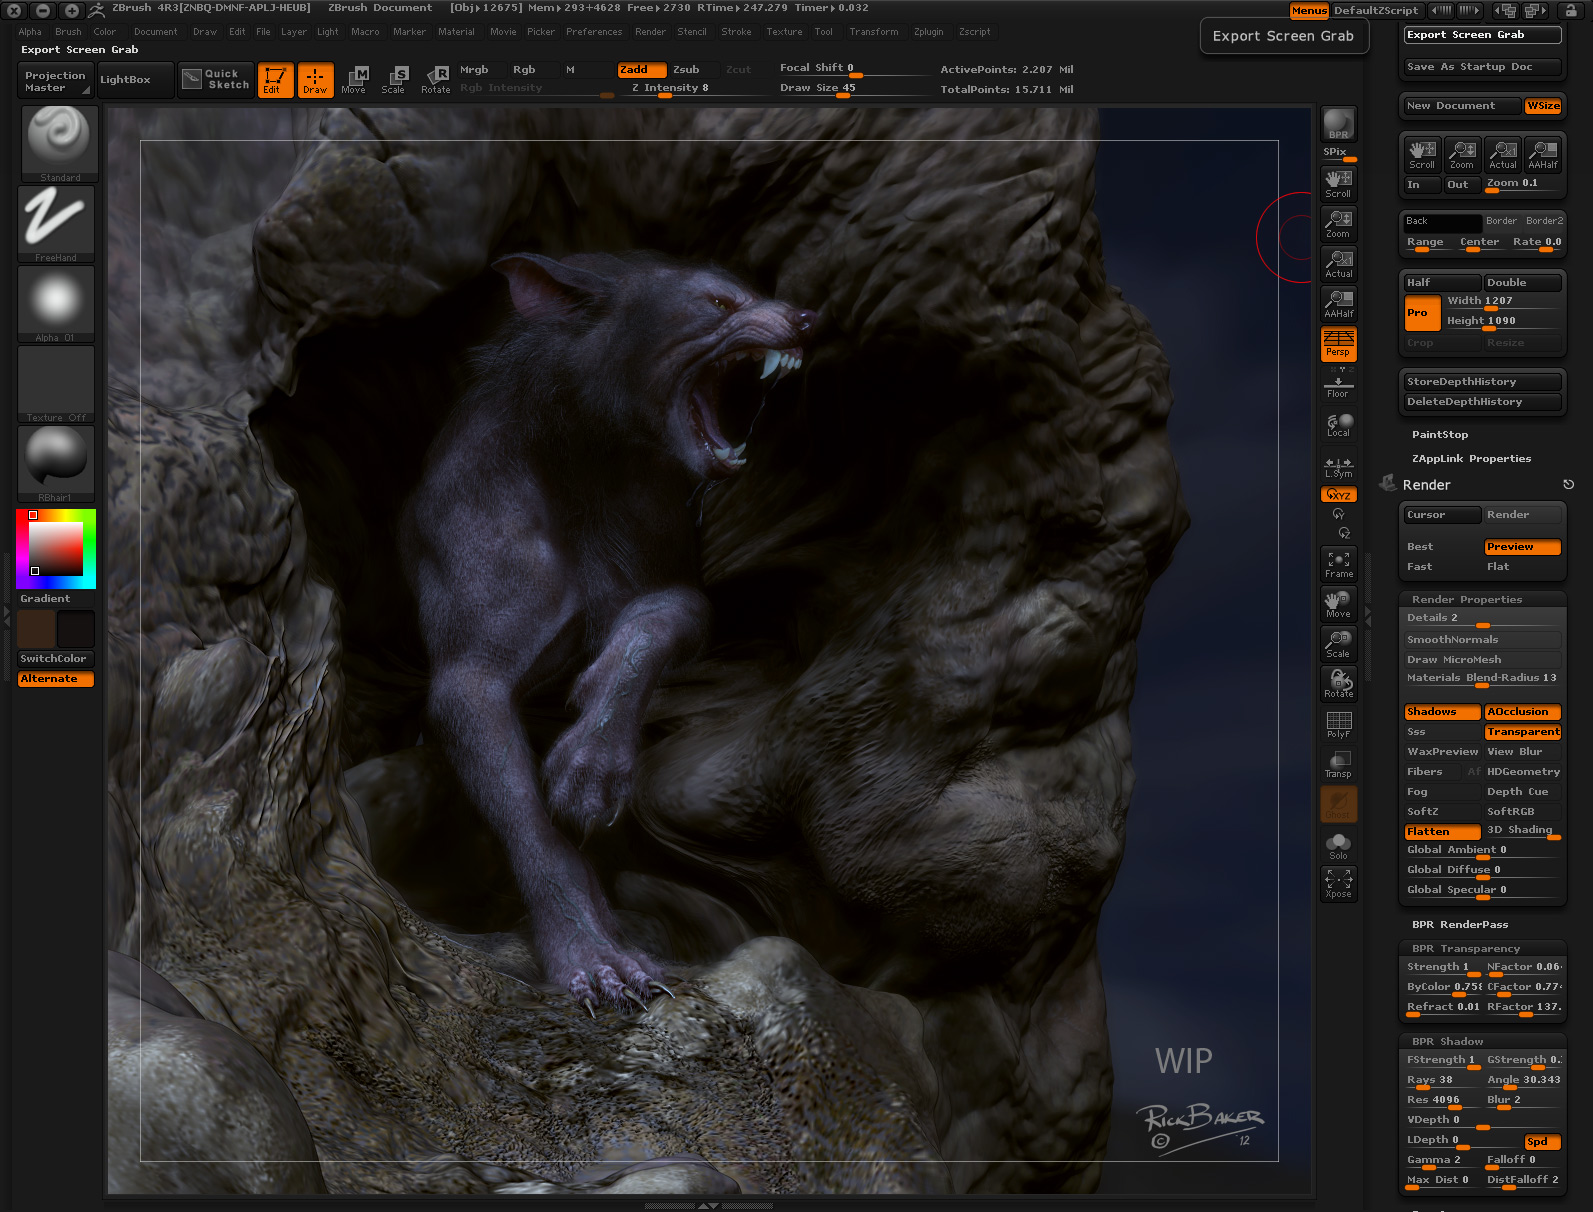Toggle L.Sym local symmetry

click(1338, 466)
